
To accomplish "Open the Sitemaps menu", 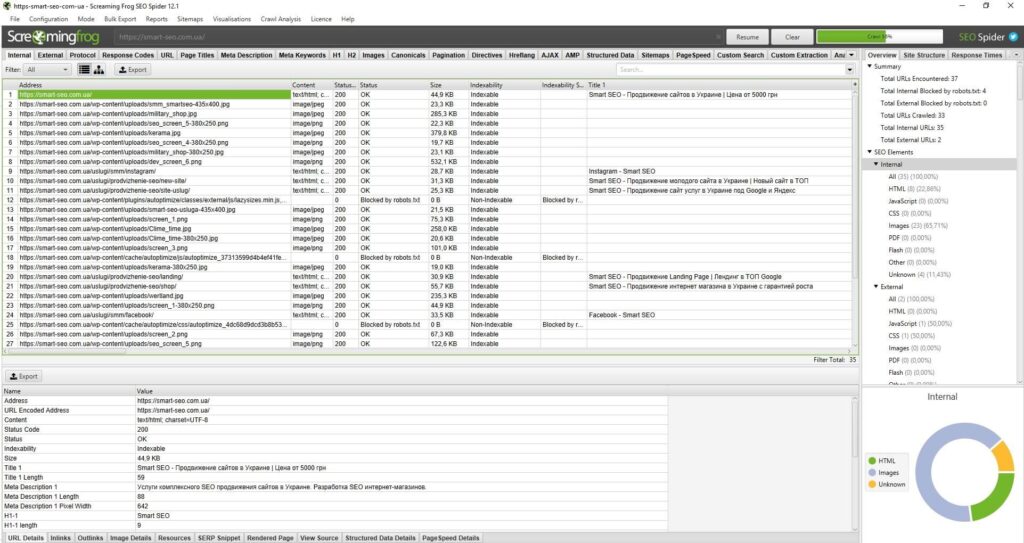I will tap(190, 19).
